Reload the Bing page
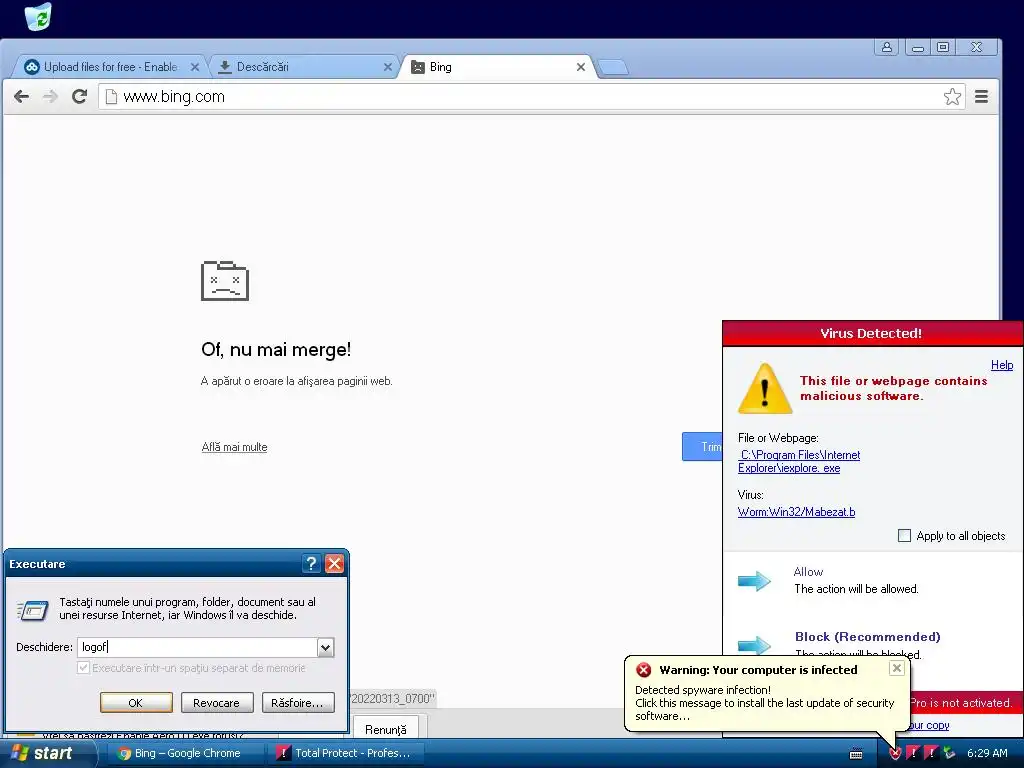This screenshot has width=1024, height=768. (x=80, y=97)
